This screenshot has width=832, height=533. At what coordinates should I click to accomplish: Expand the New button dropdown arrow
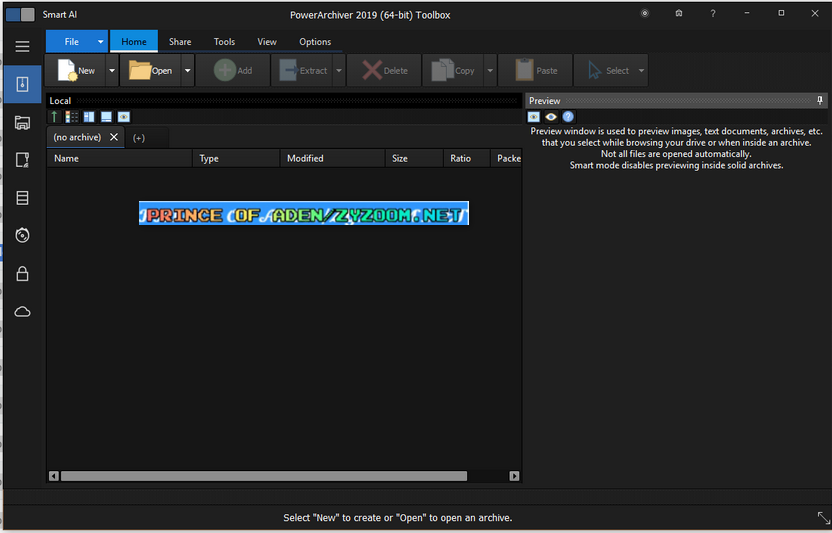111,70
